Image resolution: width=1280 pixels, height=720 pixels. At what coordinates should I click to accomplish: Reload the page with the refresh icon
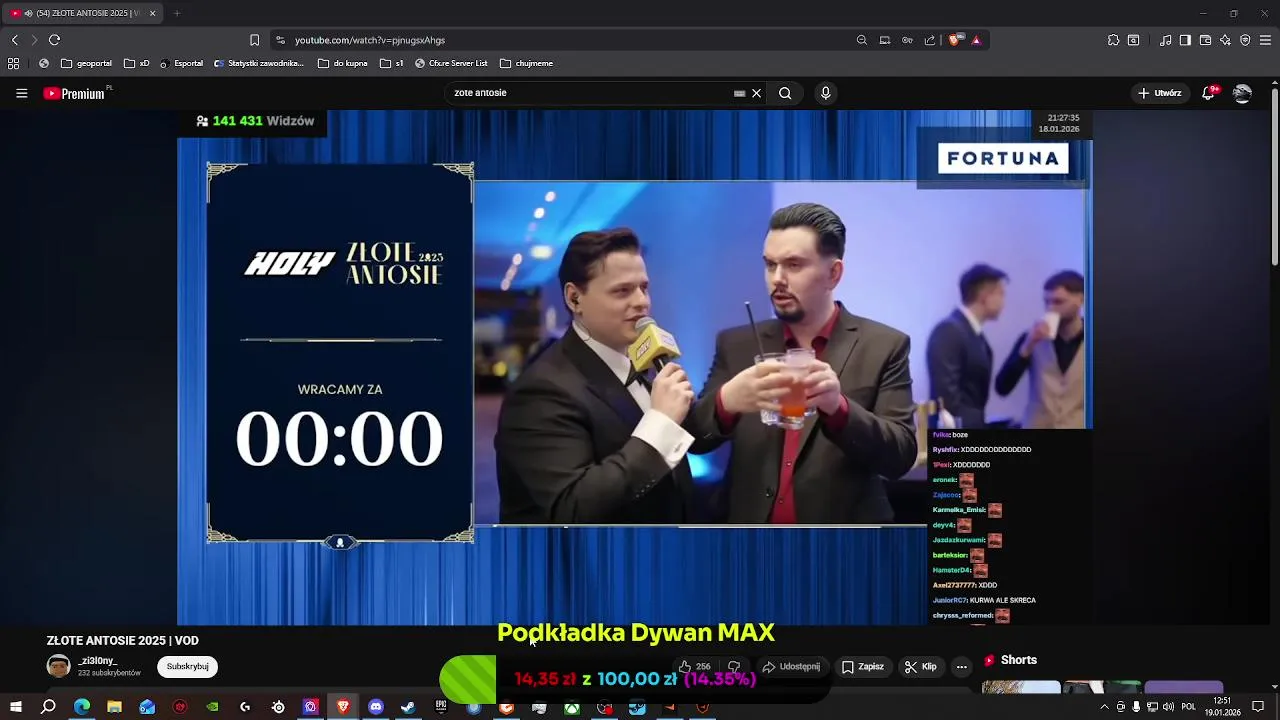click(x=54, y=40)
